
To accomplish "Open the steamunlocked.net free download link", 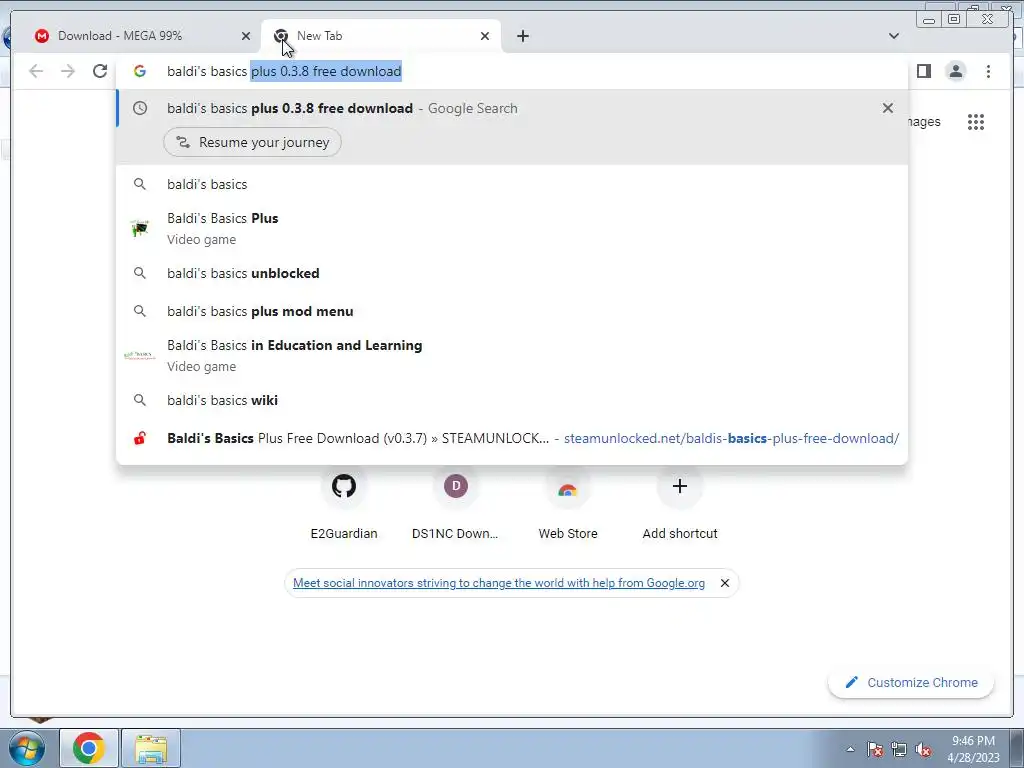I will click(512, 438).
